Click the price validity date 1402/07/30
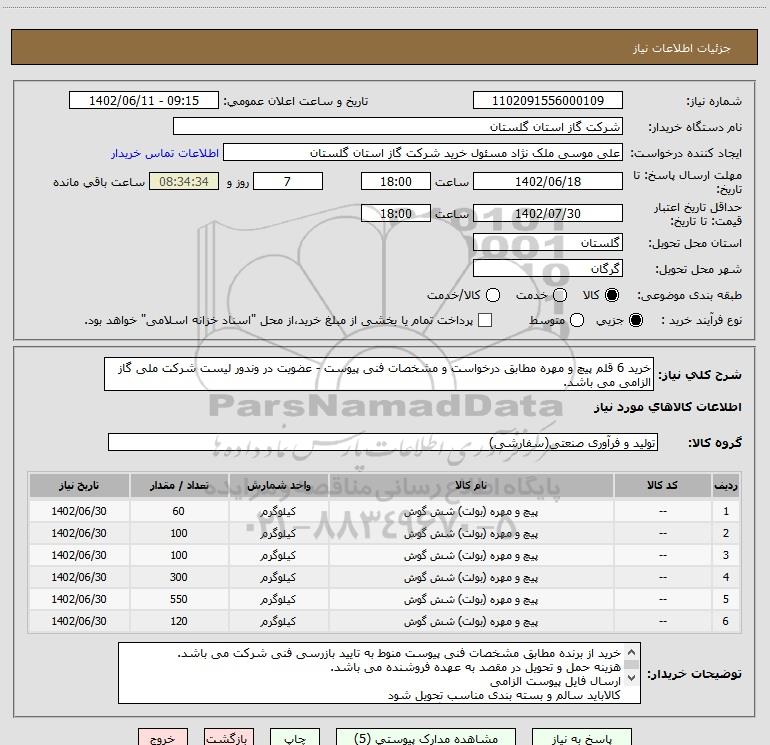 click(x=548, y=213)
